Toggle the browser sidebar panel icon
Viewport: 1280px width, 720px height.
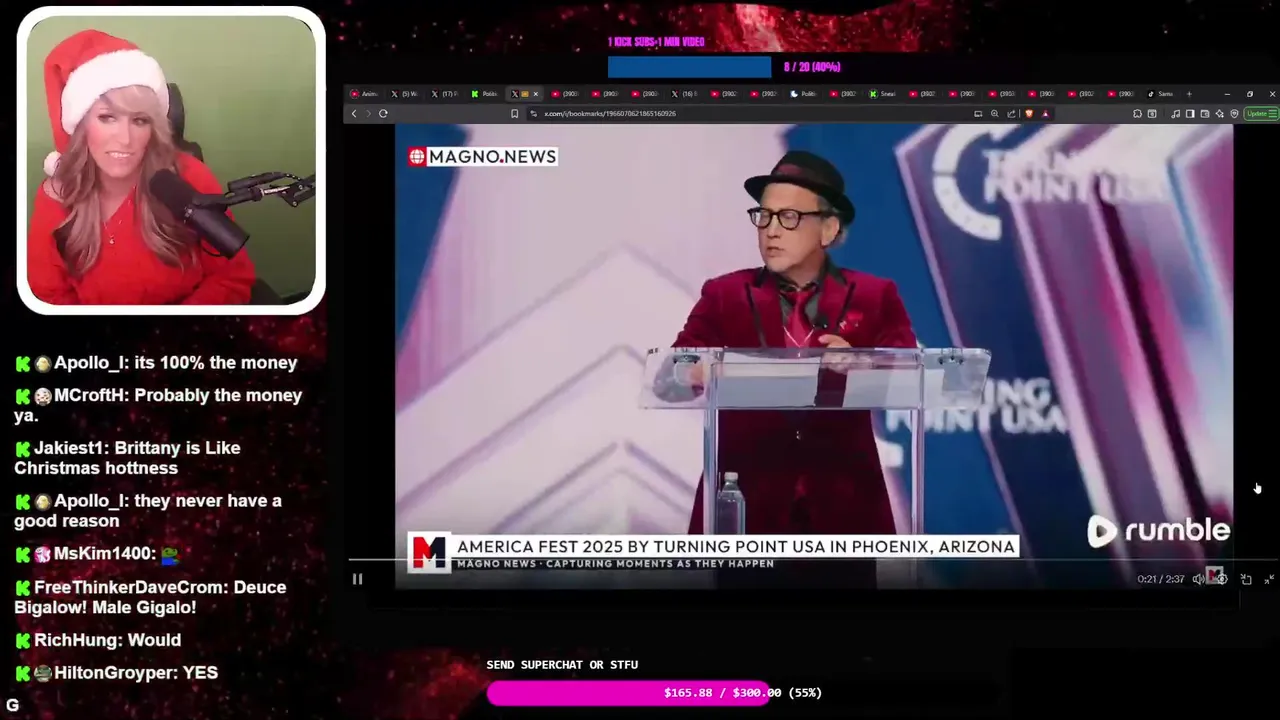(x=1190, y=114)
